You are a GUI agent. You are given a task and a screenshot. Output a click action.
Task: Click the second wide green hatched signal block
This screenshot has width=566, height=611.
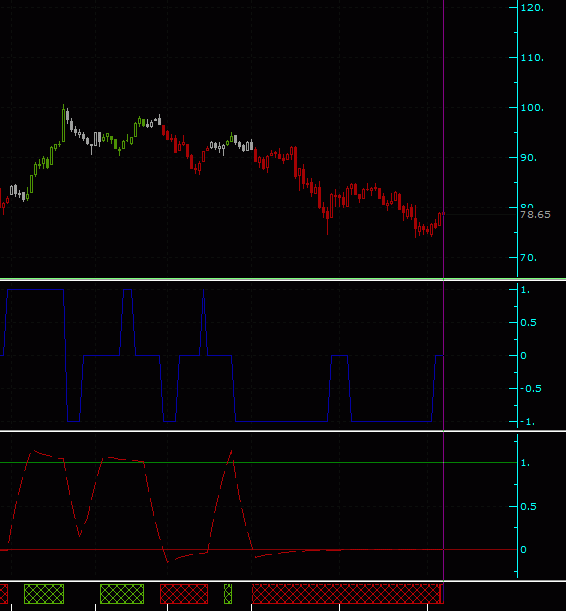[x=122, y=594]
